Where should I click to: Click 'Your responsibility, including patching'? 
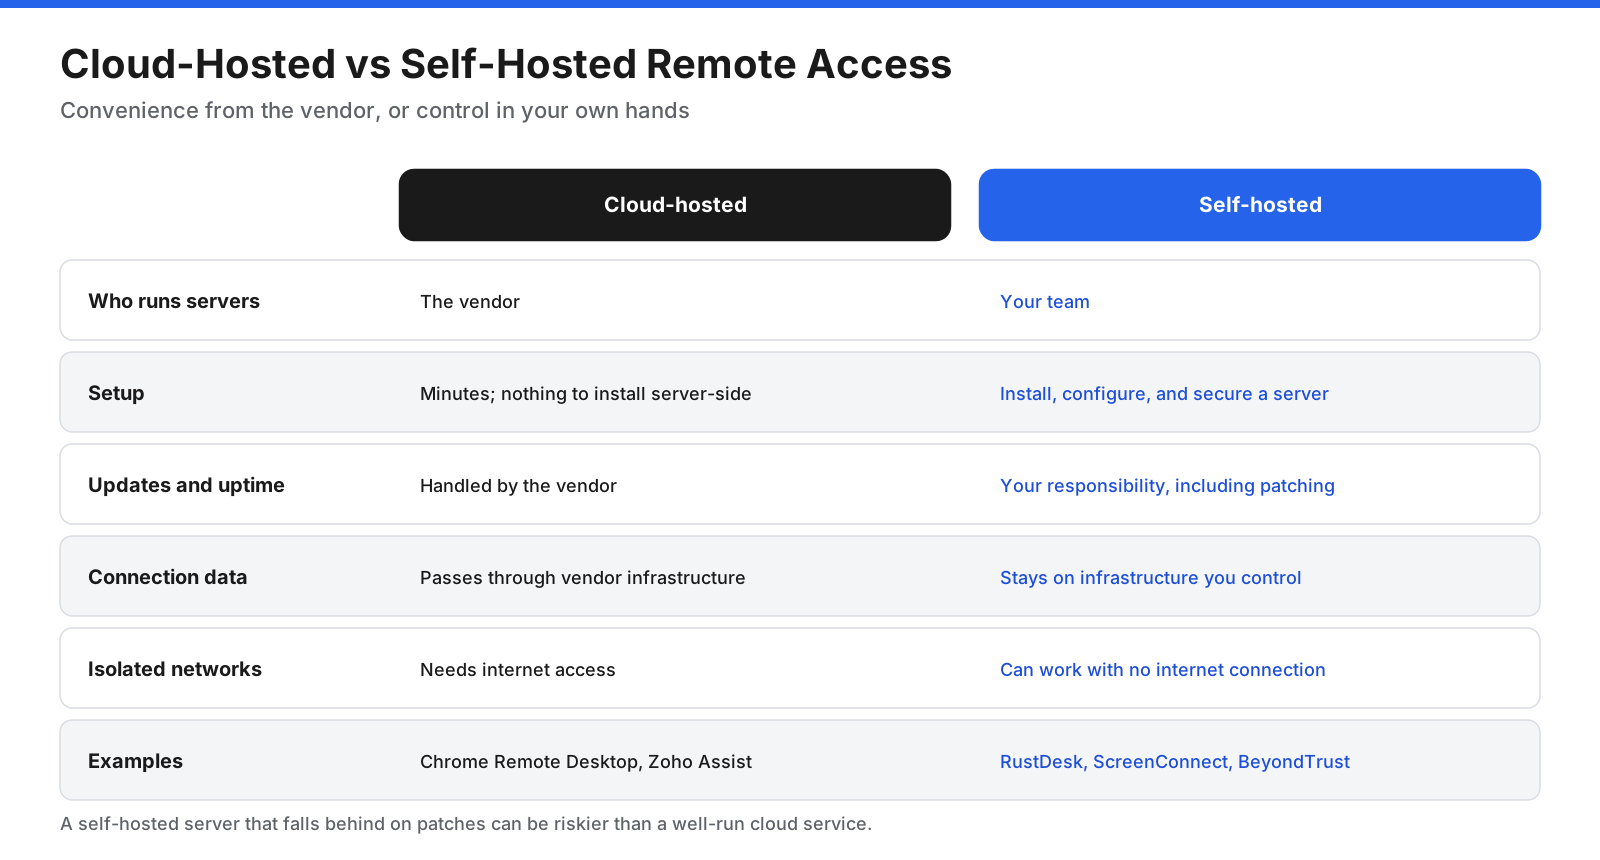(x=1167, y=486)
